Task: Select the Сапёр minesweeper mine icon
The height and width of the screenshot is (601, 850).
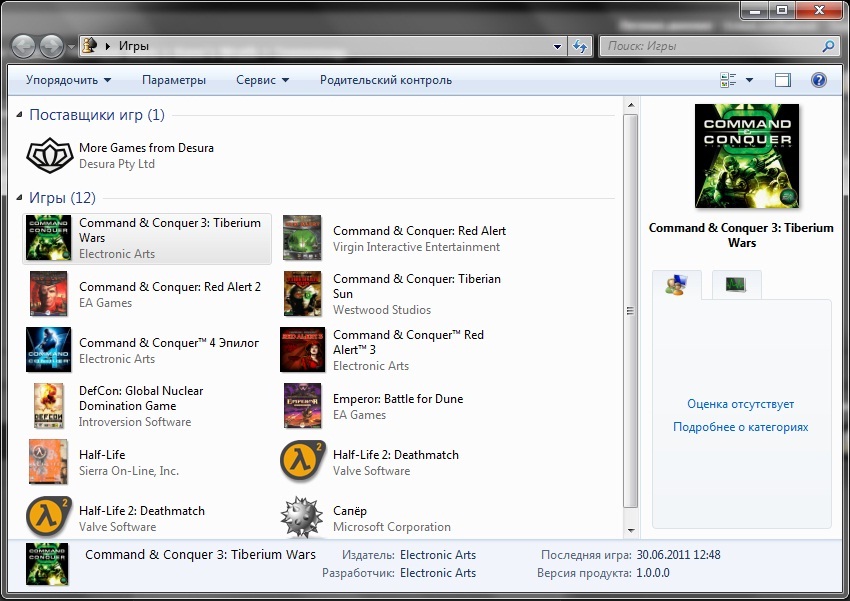Action: tap(302, 517)
